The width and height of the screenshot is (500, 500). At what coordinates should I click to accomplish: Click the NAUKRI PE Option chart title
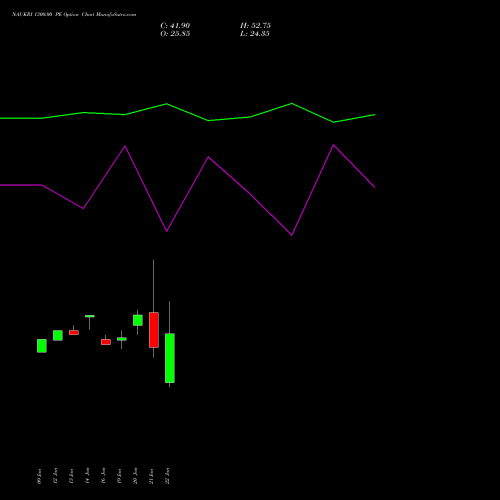(x=74, y=15)
